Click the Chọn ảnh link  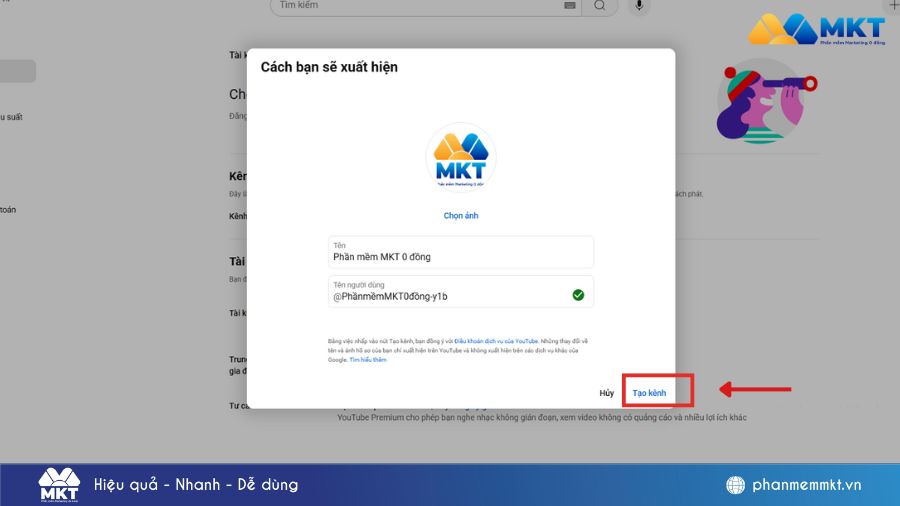point(461,216)
